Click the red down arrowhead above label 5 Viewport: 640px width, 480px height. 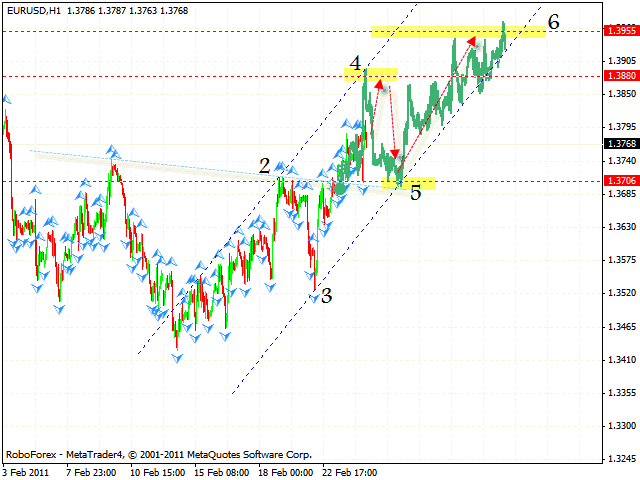click(396, 155)
